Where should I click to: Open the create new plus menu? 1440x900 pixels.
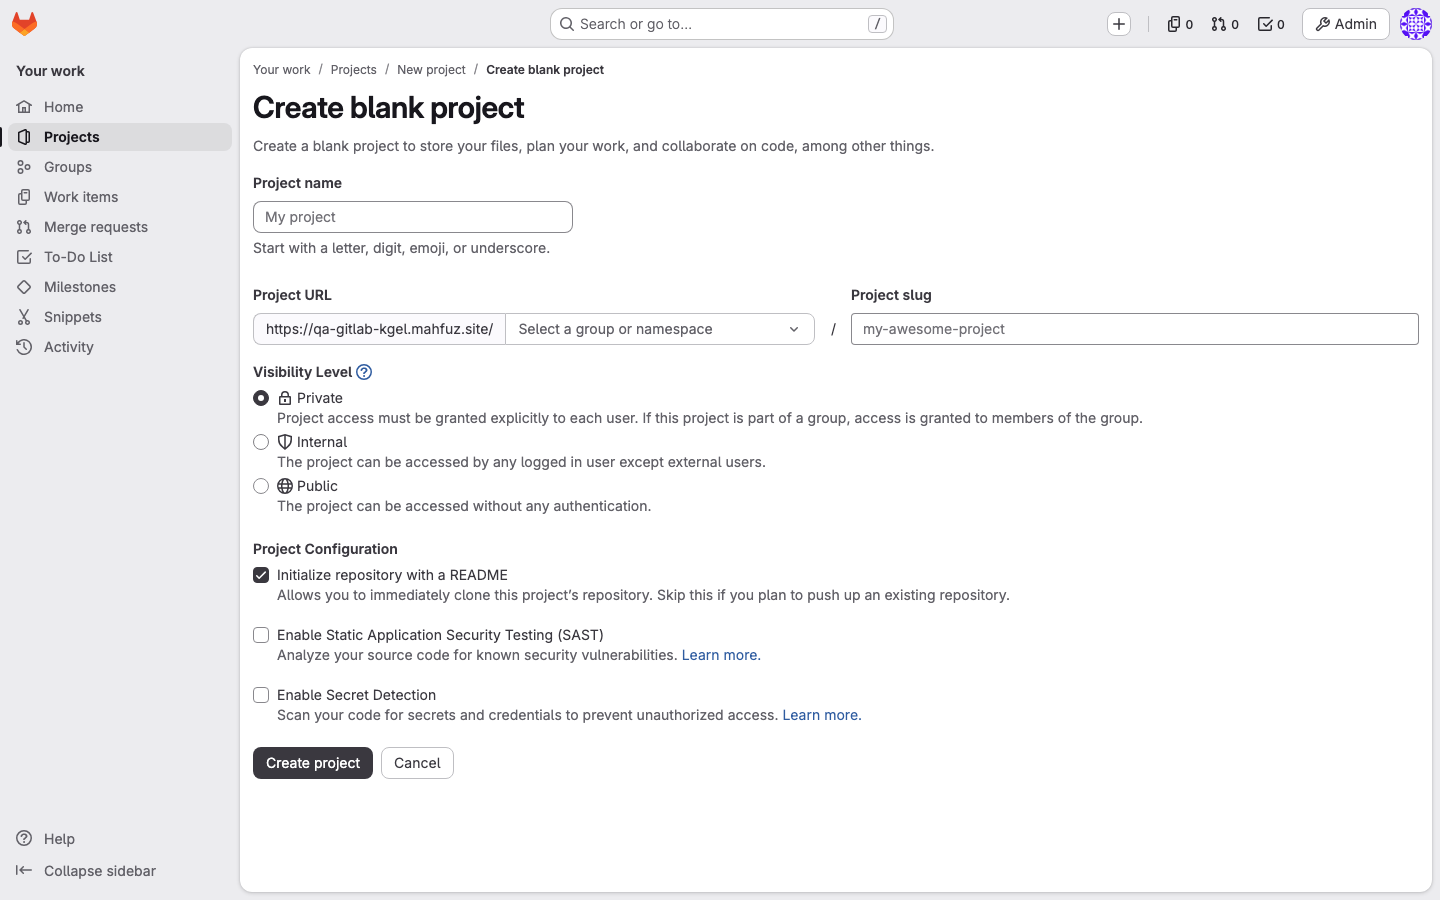pos(1119,24)
